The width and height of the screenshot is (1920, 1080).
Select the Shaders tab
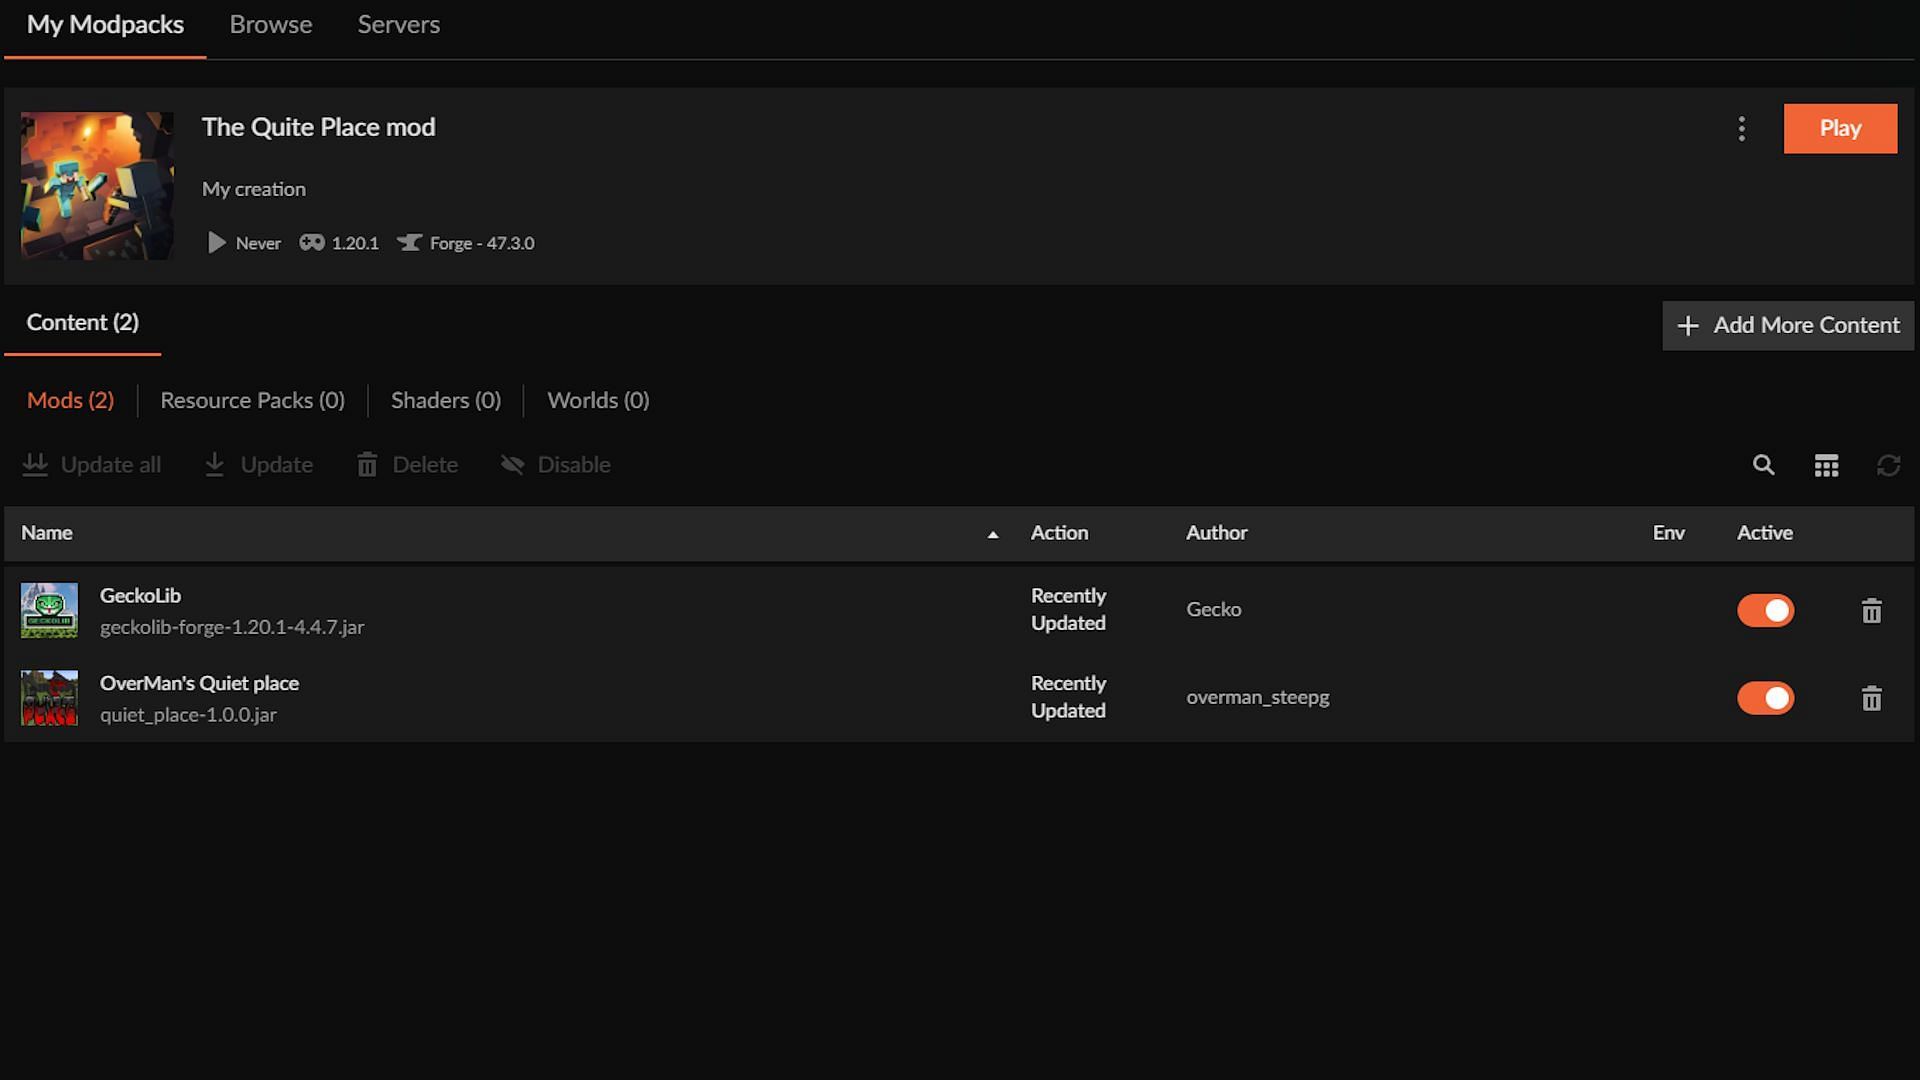[446, 400]
